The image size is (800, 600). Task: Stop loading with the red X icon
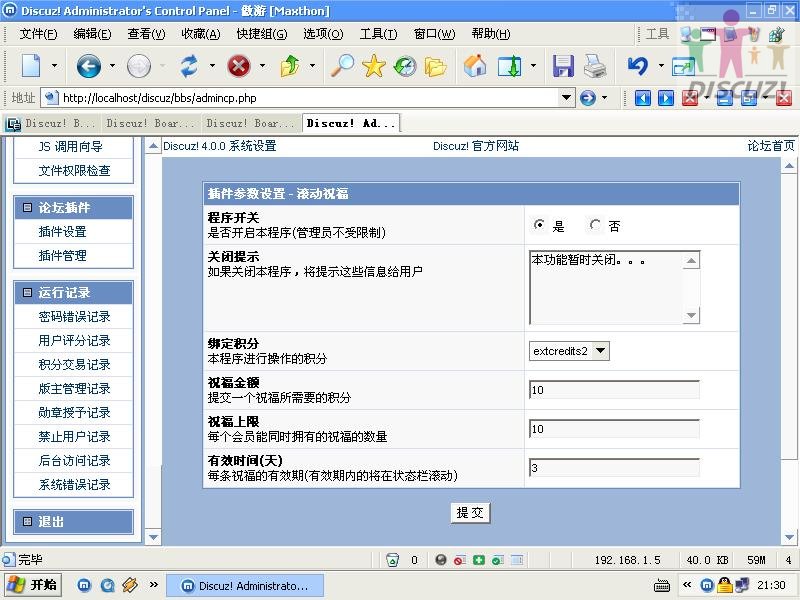(x=239, y=66)
